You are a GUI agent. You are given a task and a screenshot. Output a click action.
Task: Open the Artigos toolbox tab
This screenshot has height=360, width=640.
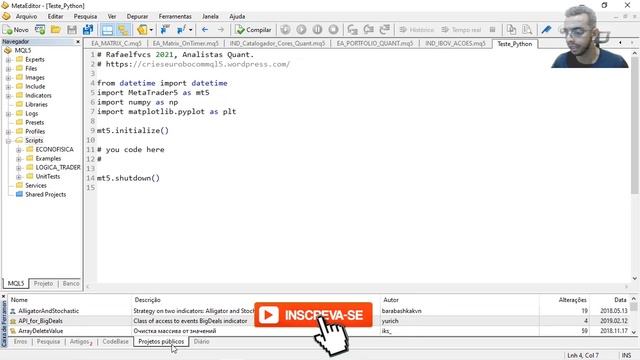[80, 342]
